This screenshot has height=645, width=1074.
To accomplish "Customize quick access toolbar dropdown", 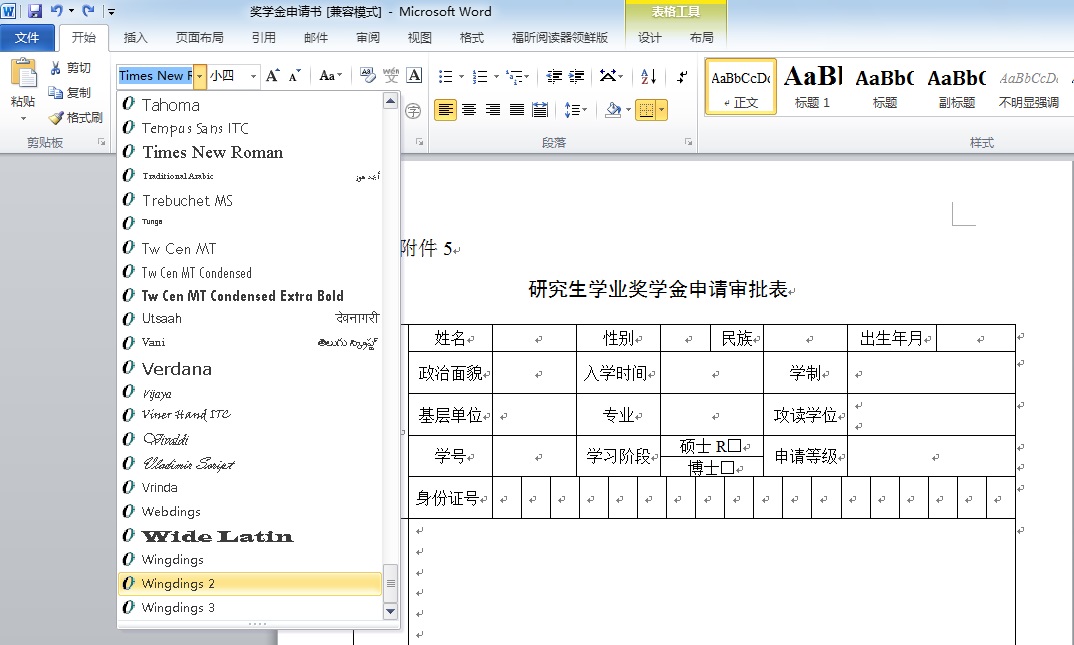I will [x=111, y=12].
